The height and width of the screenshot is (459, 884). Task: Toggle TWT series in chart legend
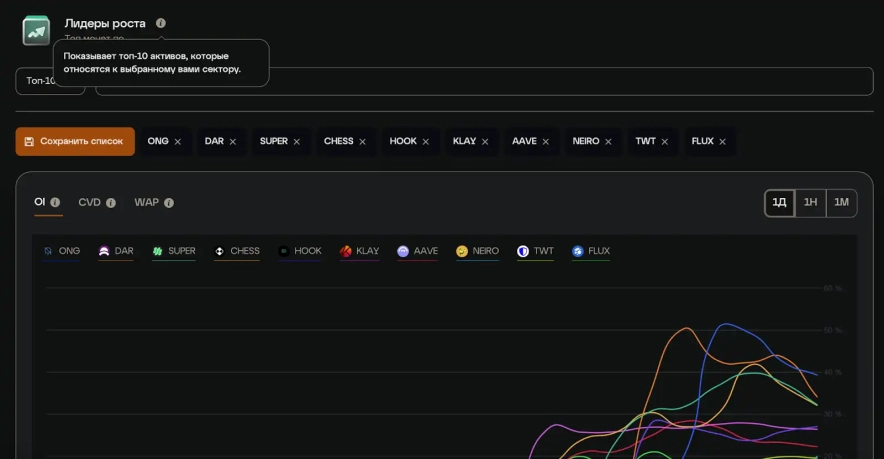click(x=535, y=251)
